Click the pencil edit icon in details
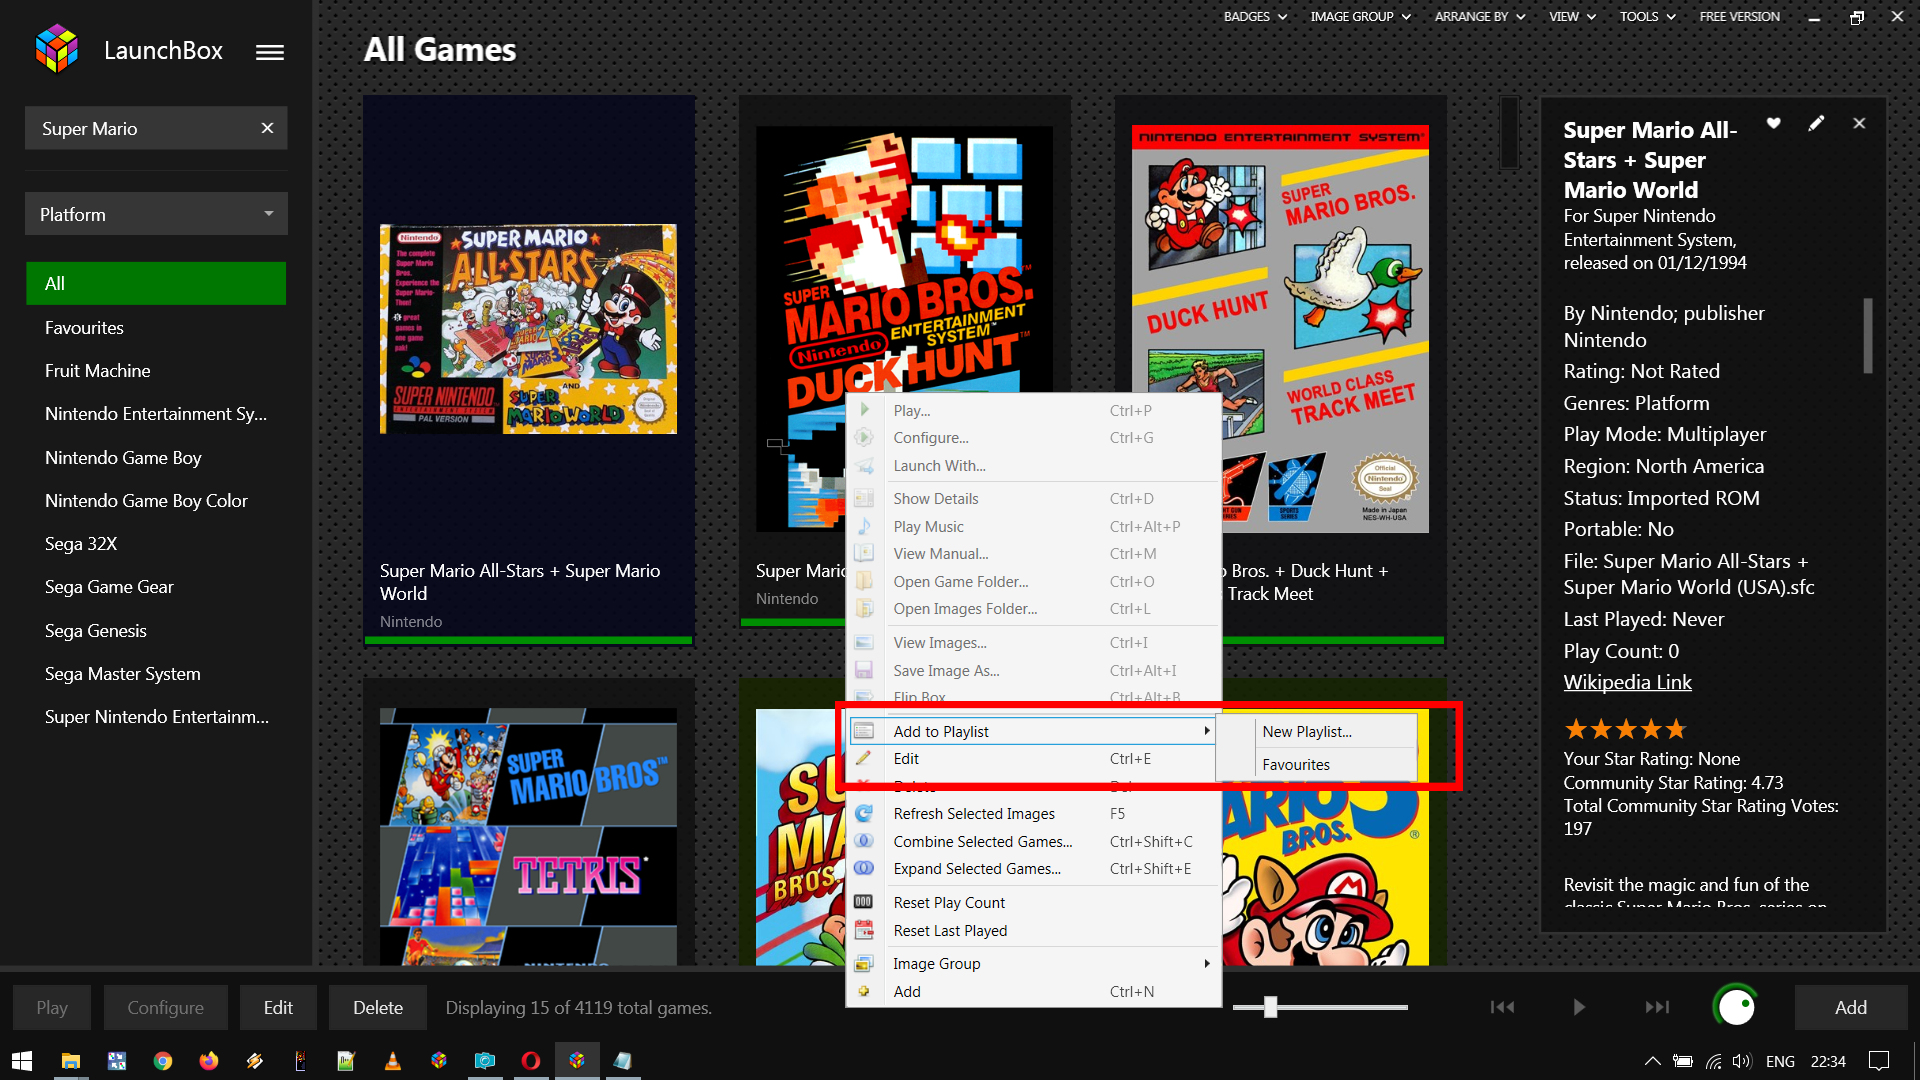 (x=1816, y=123)
